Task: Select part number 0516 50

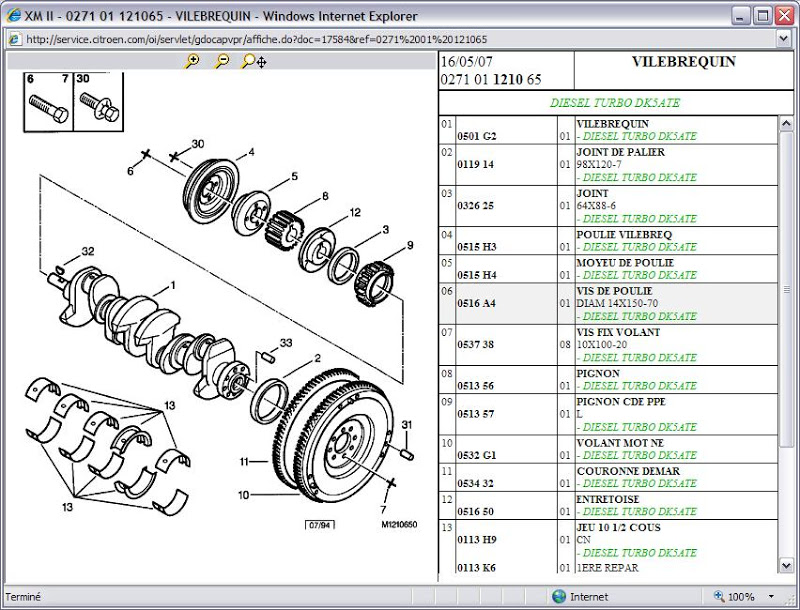Action: tap(476, 511)
